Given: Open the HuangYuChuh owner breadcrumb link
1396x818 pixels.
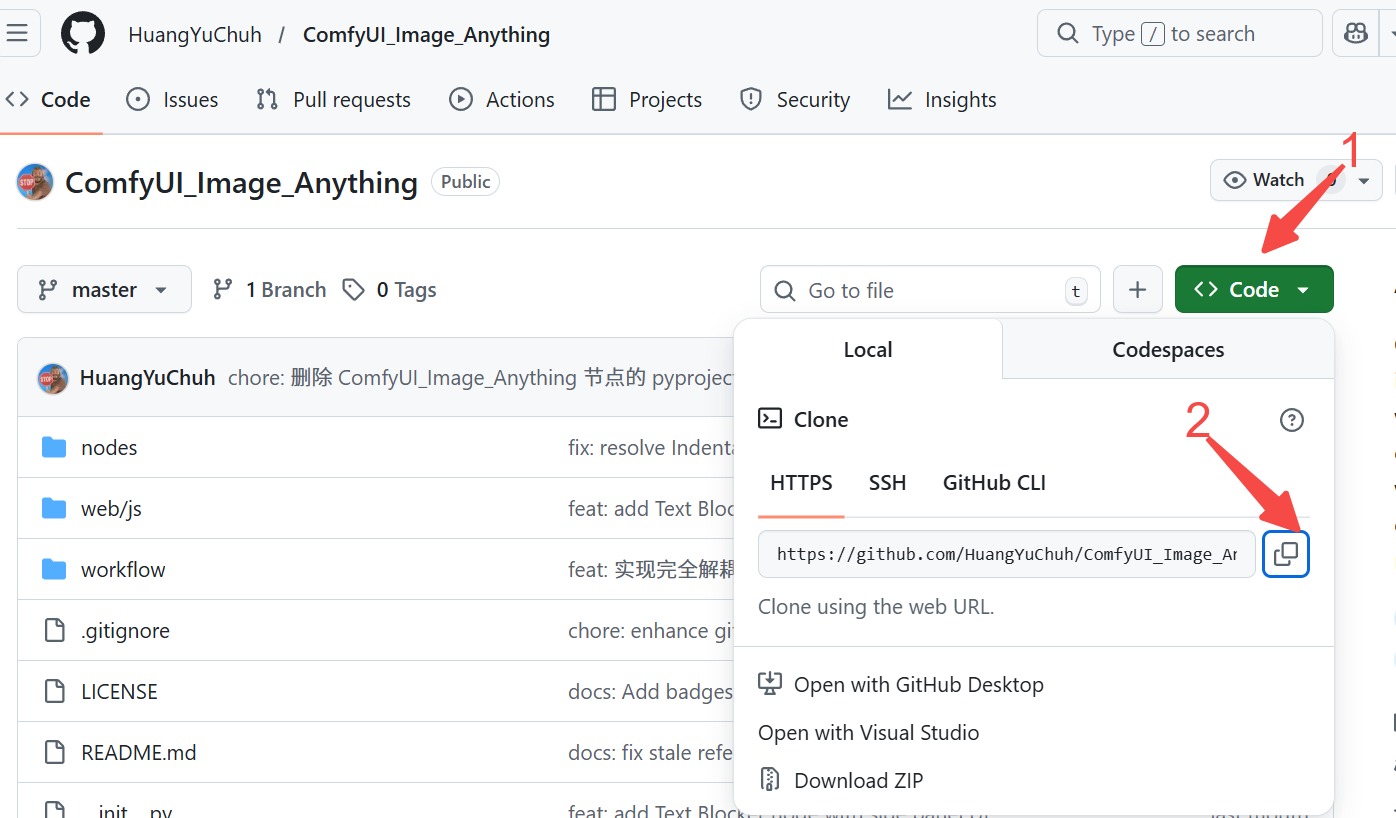Looking at the screenshot, I should [x=195, y=34].
